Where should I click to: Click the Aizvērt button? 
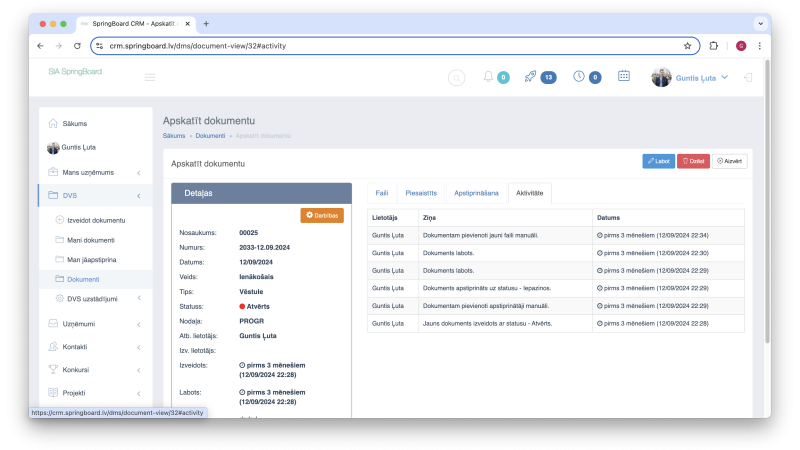tap(729, 161)
